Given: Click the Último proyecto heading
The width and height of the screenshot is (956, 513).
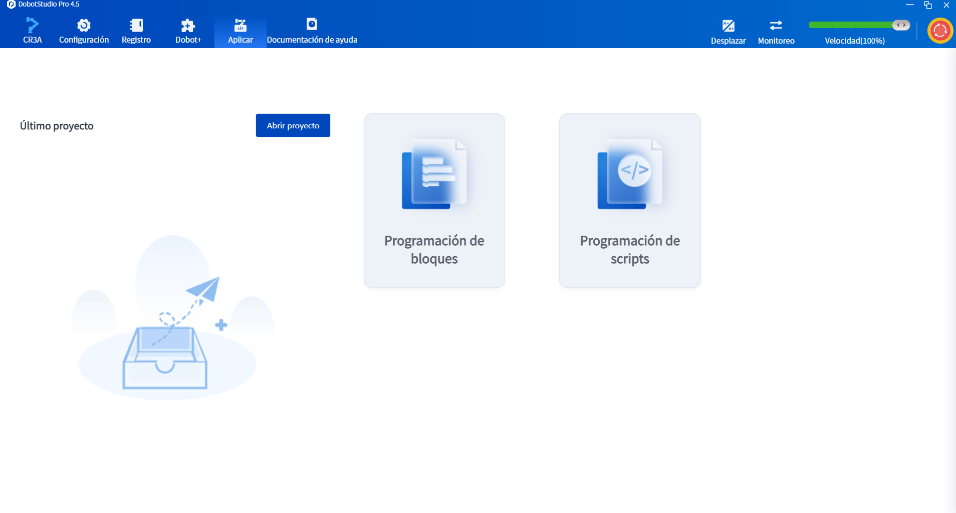Looking at the screenshot, I should pos(57,126).
